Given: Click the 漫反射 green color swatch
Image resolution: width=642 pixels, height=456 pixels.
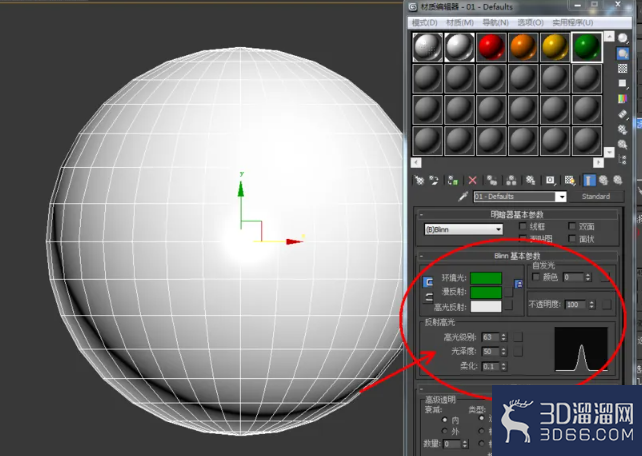Looking at the screenshot, I should click(486, 292).
